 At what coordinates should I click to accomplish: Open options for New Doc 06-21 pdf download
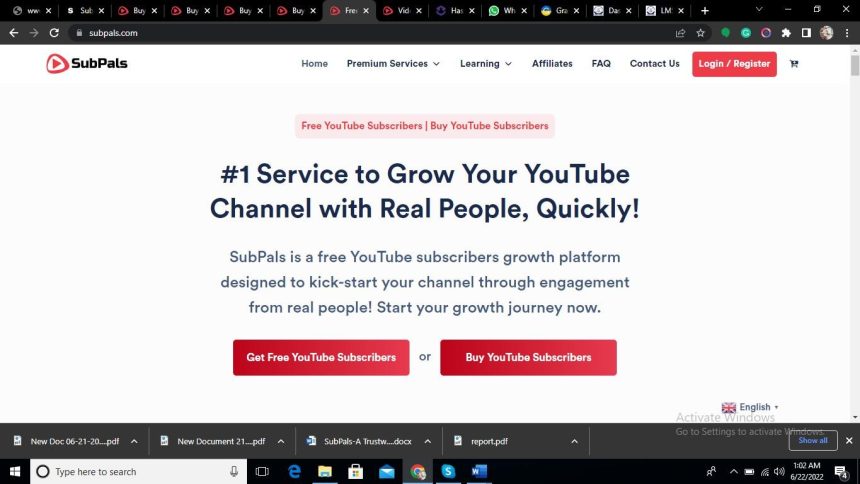134,441
